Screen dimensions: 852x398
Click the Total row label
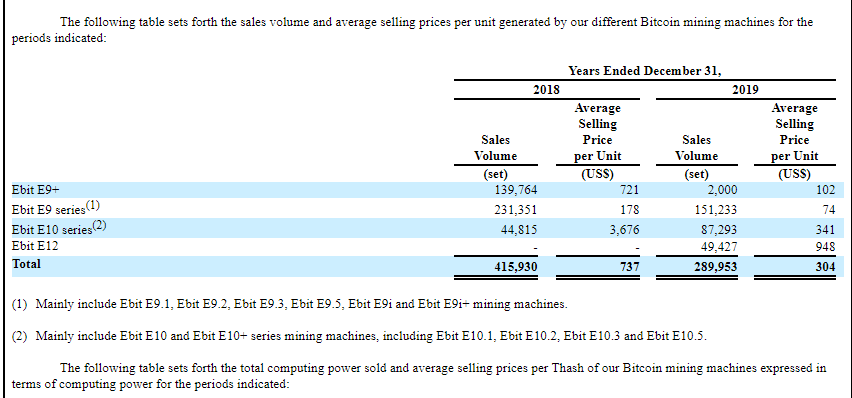(x=26, y=265)
